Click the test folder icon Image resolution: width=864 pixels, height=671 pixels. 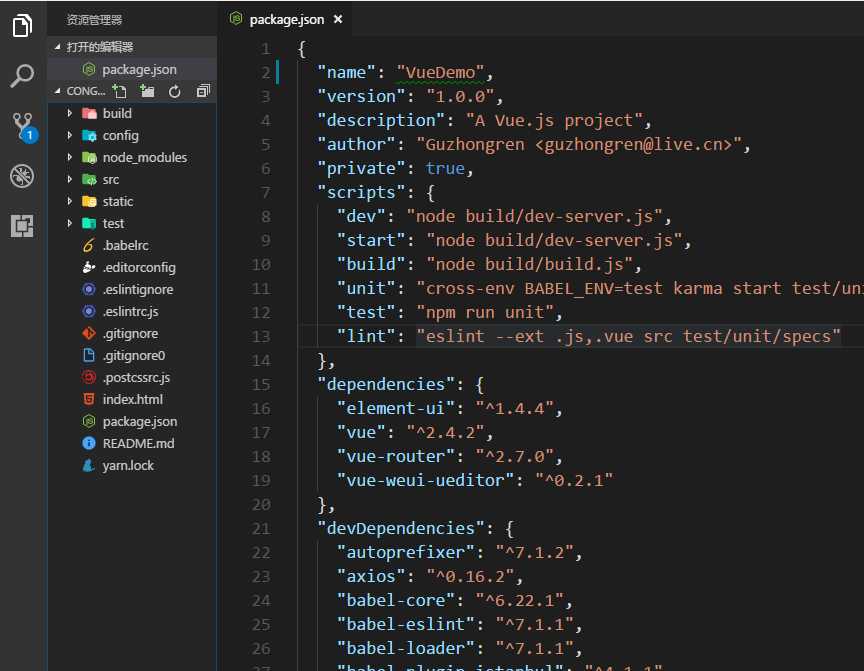click(x=89, y=223)
